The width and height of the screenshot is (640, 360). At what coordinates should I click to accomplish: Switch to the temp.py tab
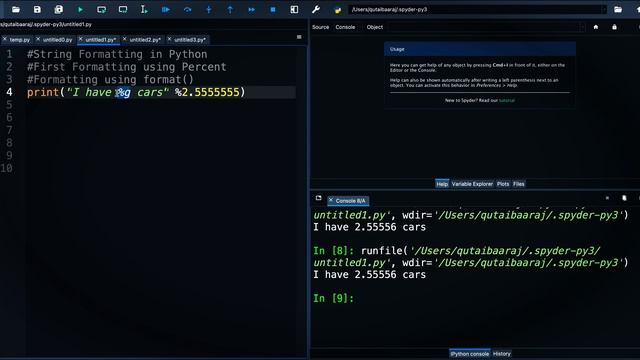click(20, 40)
